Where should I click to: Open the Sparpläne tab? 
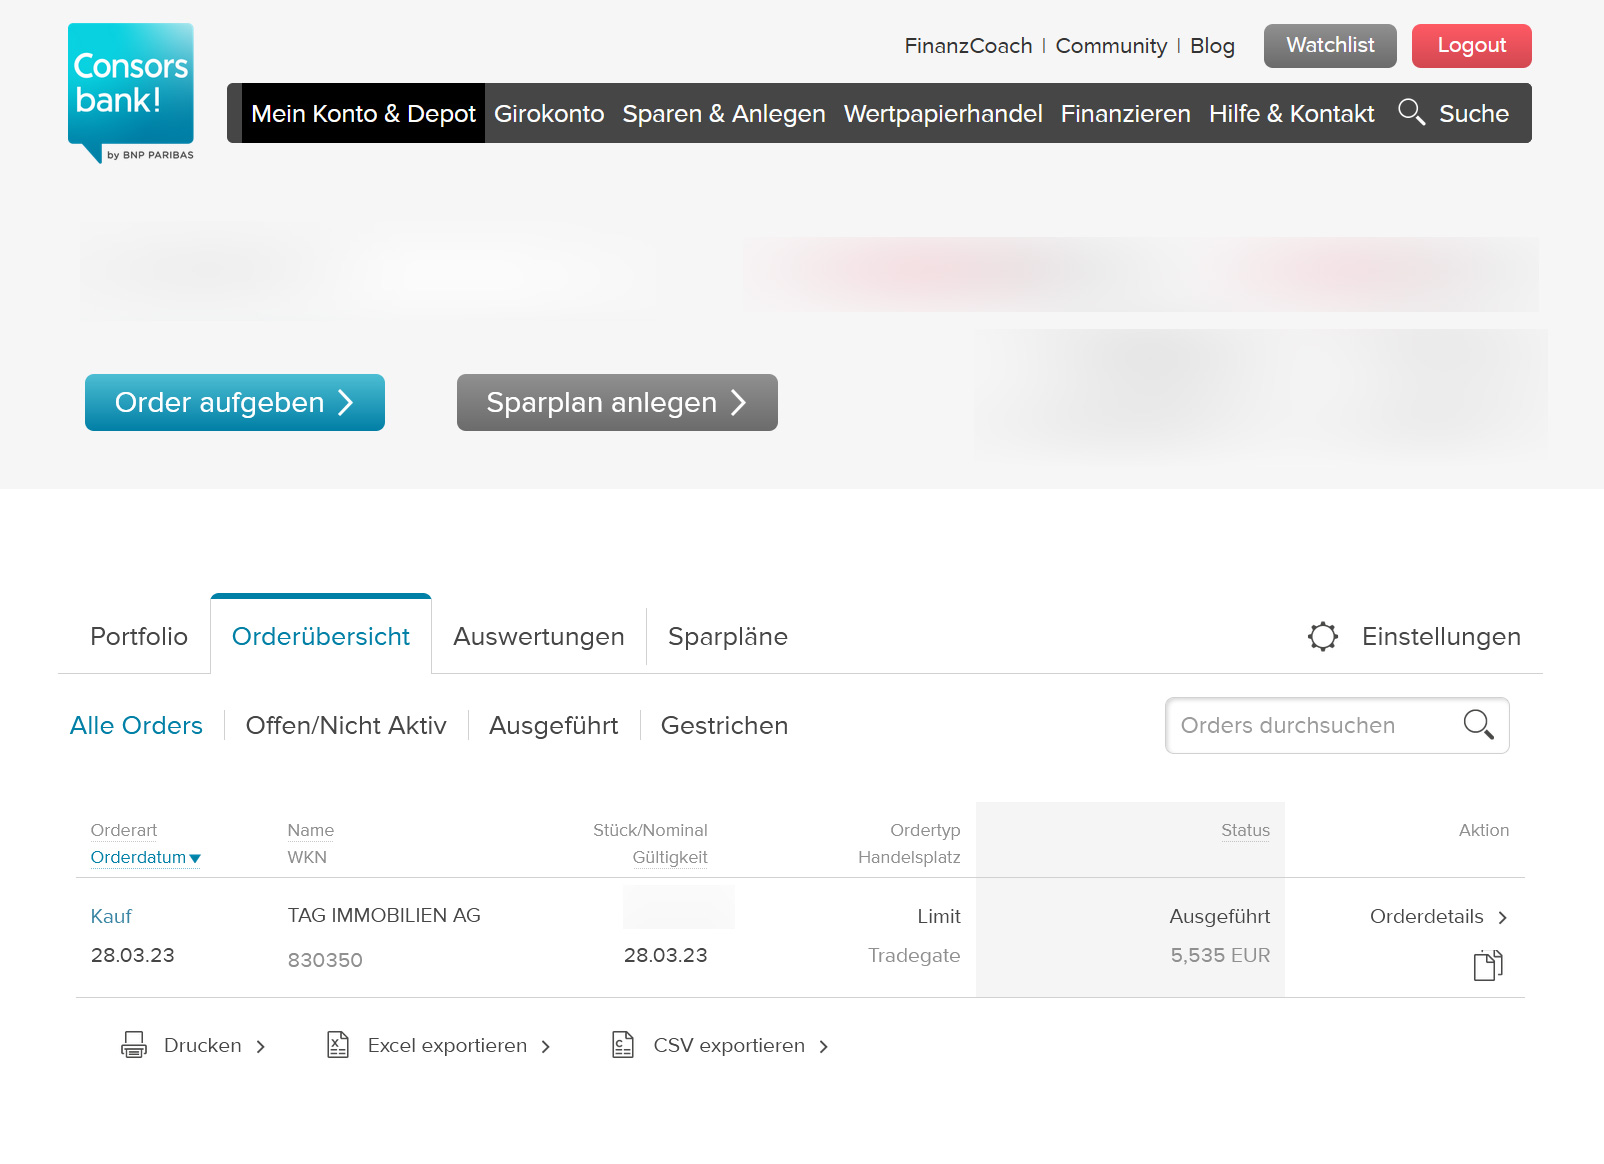[x=727, y=637]
